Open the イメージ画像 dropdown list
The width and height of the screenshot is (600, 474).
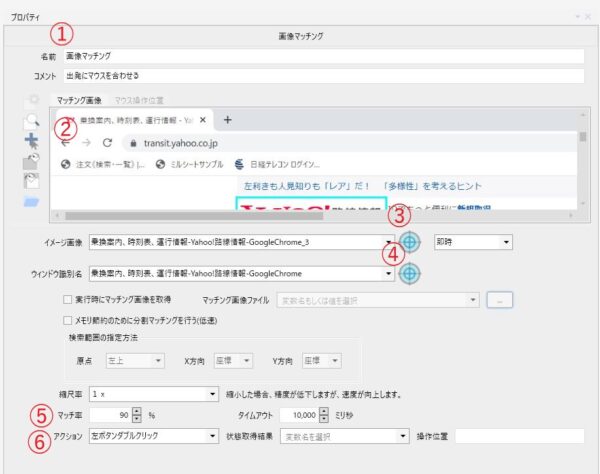point(388,242)
